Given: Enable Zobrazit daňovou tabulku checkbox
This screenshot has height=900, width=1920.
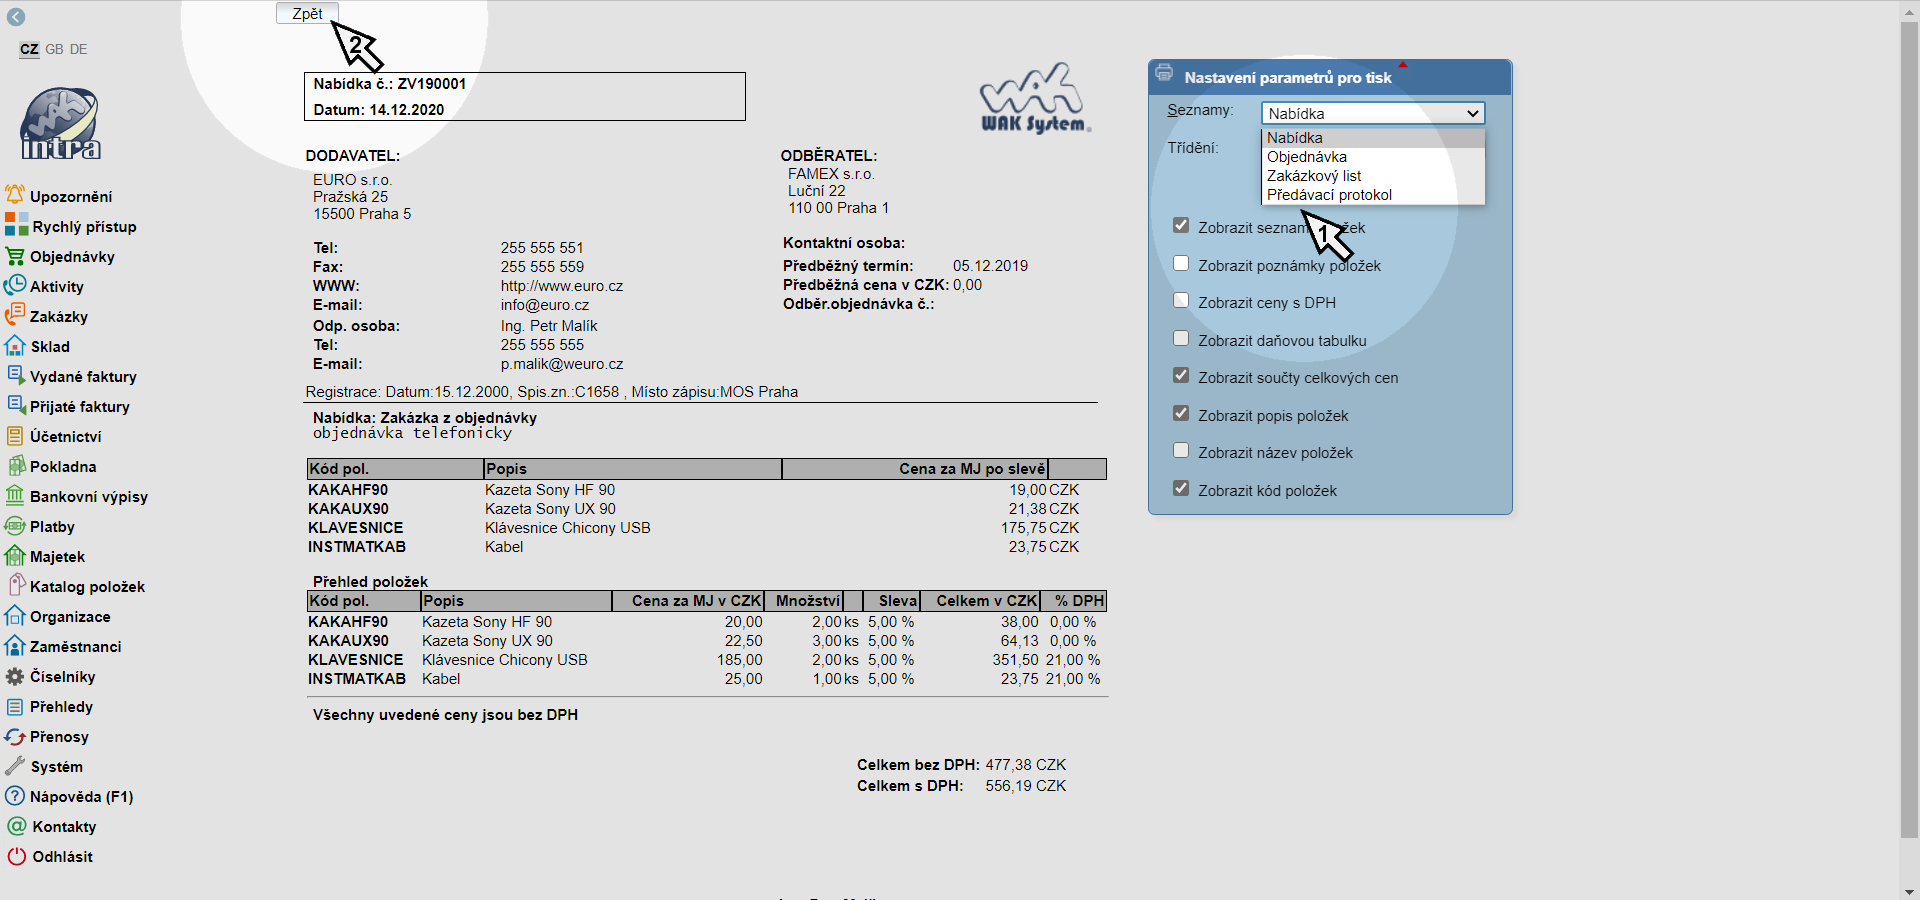Looking at the screenshot, I should pos(1181,339).
